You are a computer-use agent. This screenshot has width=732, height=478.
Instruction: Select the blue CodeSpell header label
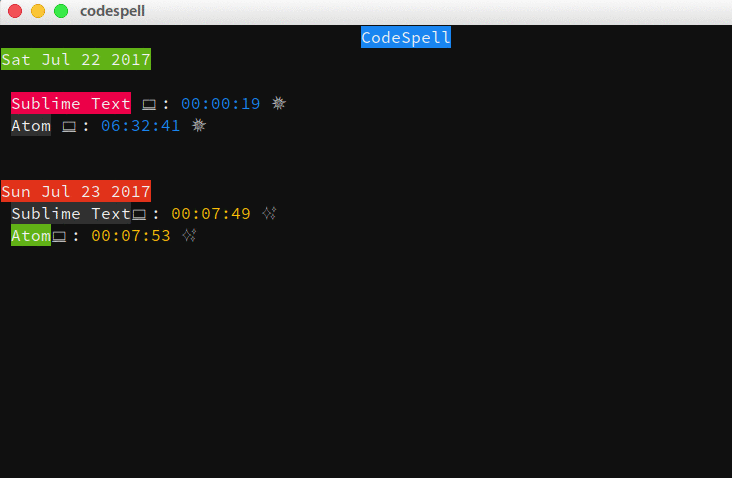[x=406, y=37]
